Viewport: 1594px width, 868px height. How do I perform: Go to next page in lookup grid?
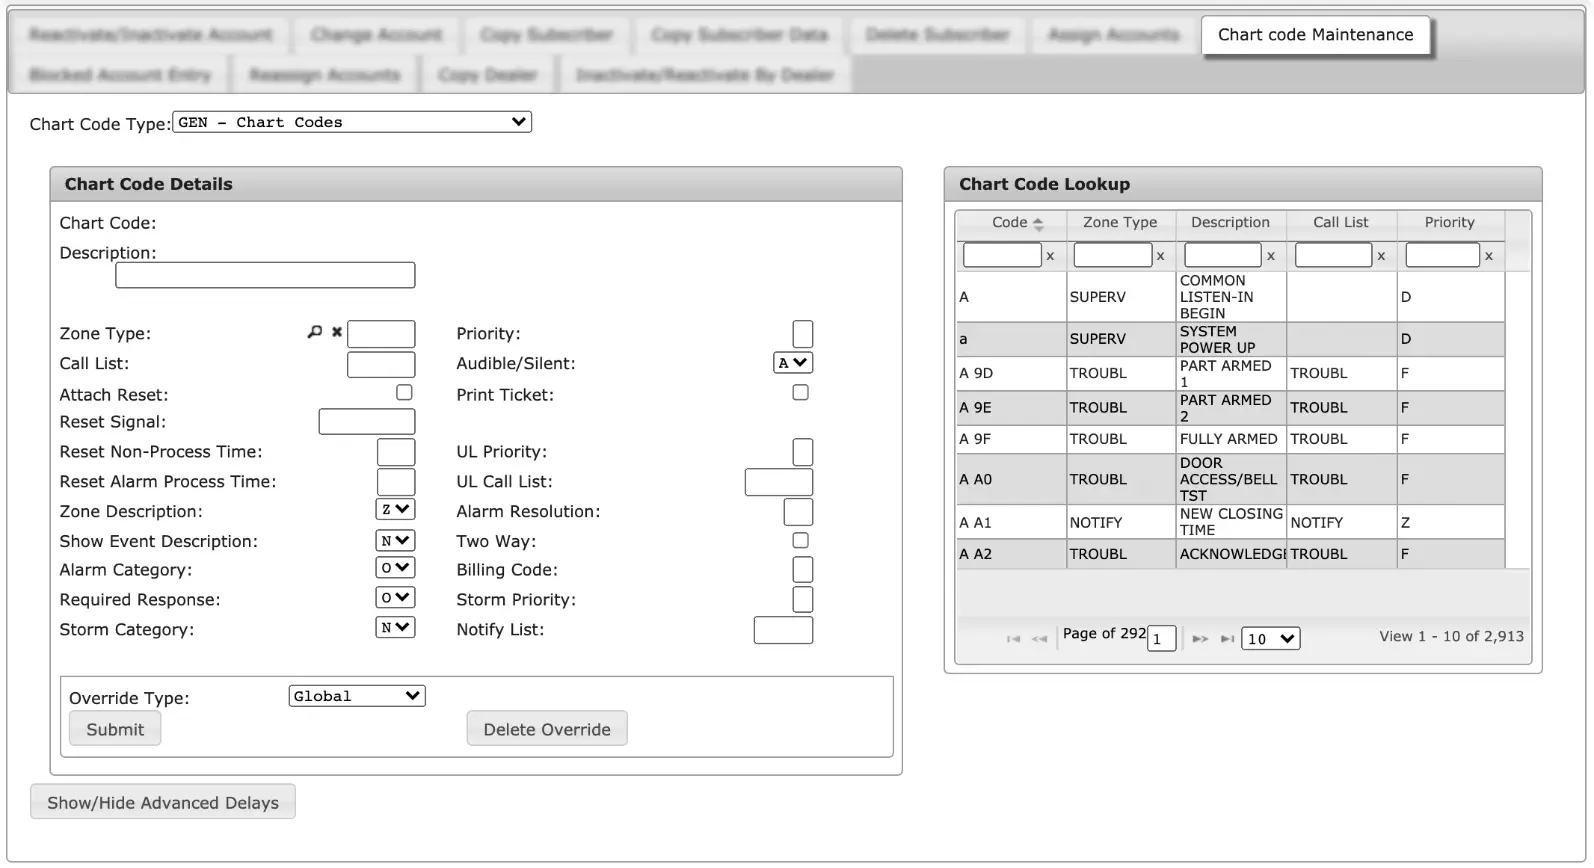(x=1200, y=638)
